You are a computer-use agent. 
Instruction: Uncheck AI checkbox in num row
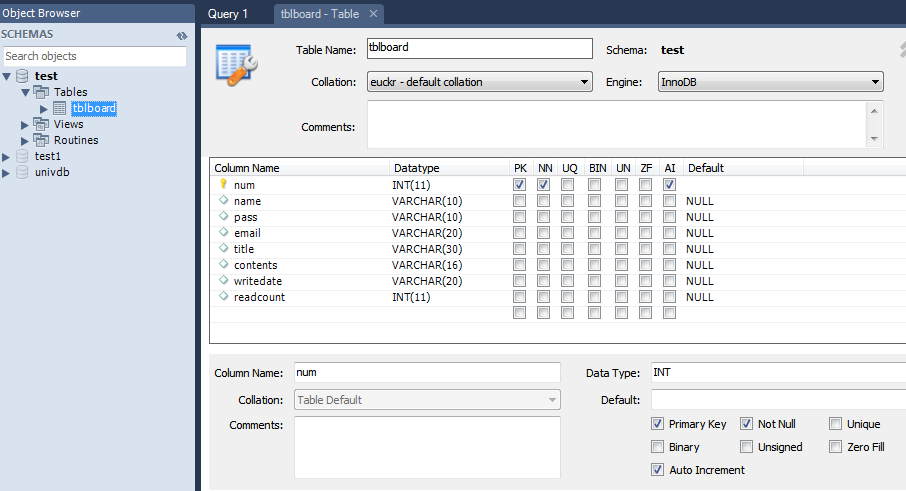(x=669, y=185)
